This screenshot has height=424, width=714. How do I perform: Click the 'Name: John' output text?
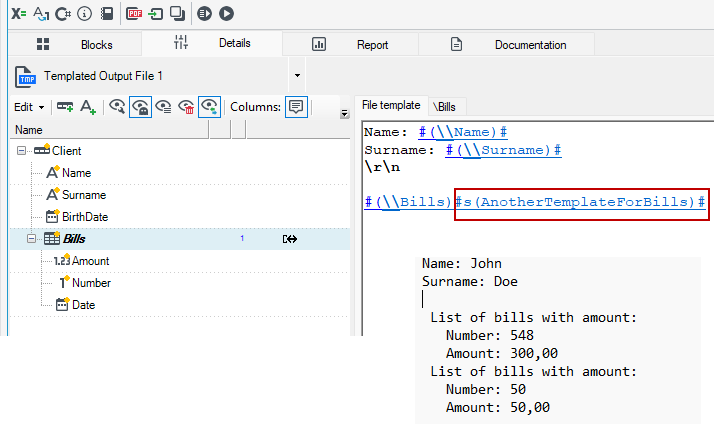coord(462,264)
